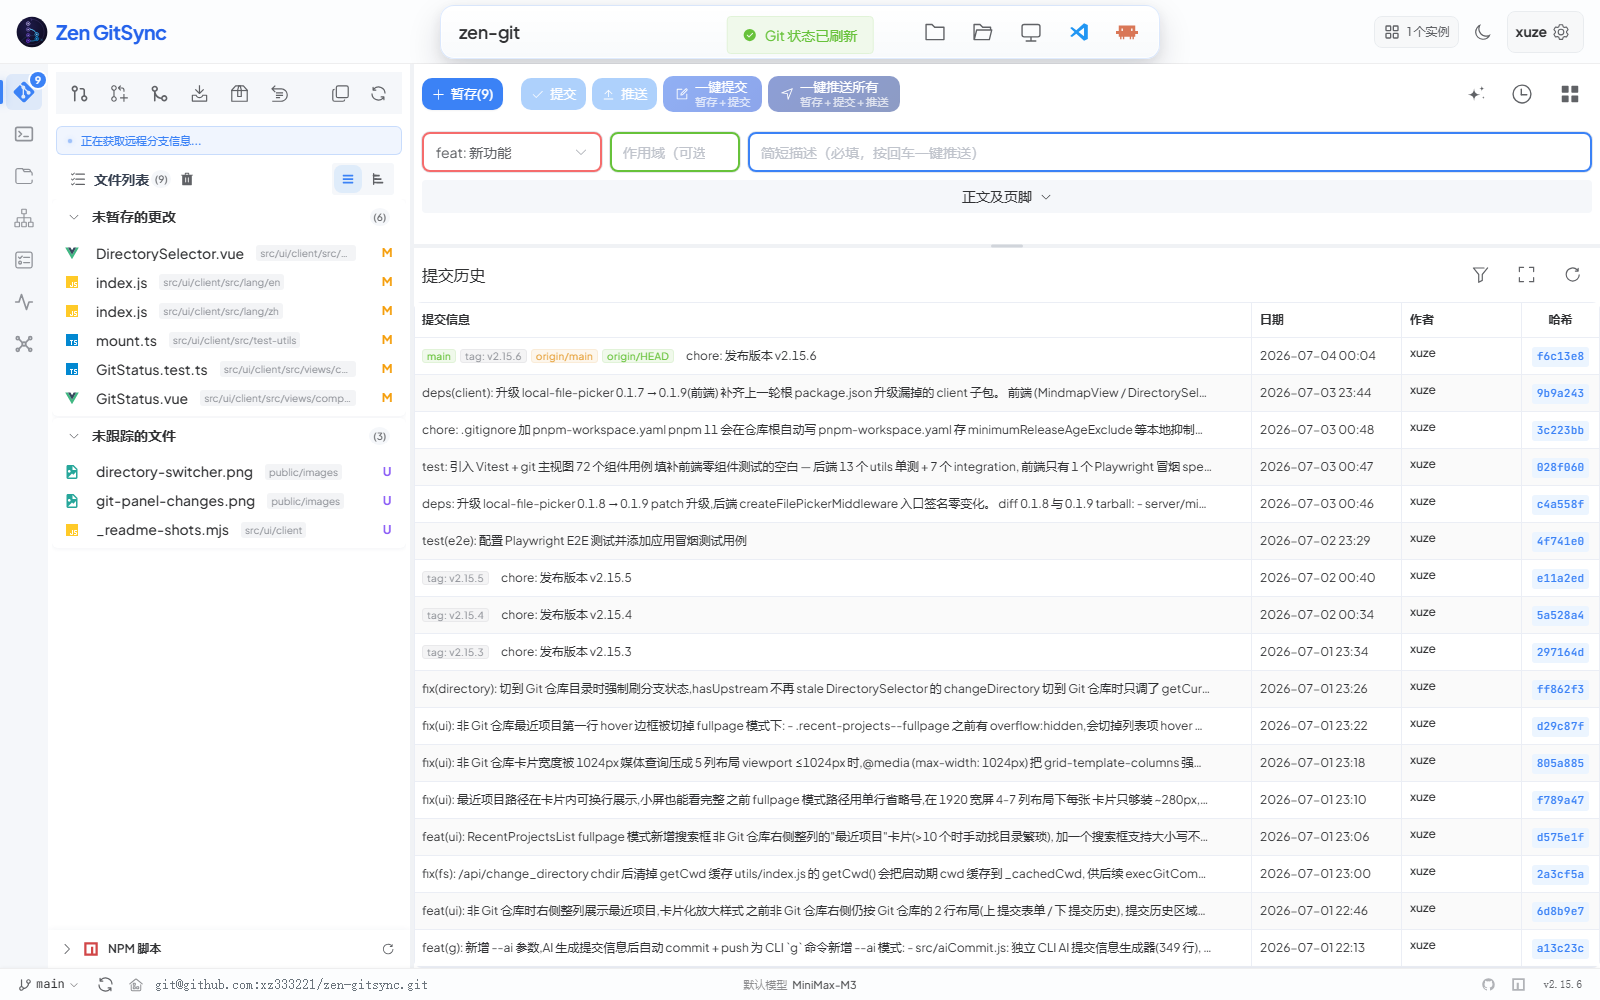Expand commit history to fullscreen
1600x1000 pixels.
(x=1526, y=275)
